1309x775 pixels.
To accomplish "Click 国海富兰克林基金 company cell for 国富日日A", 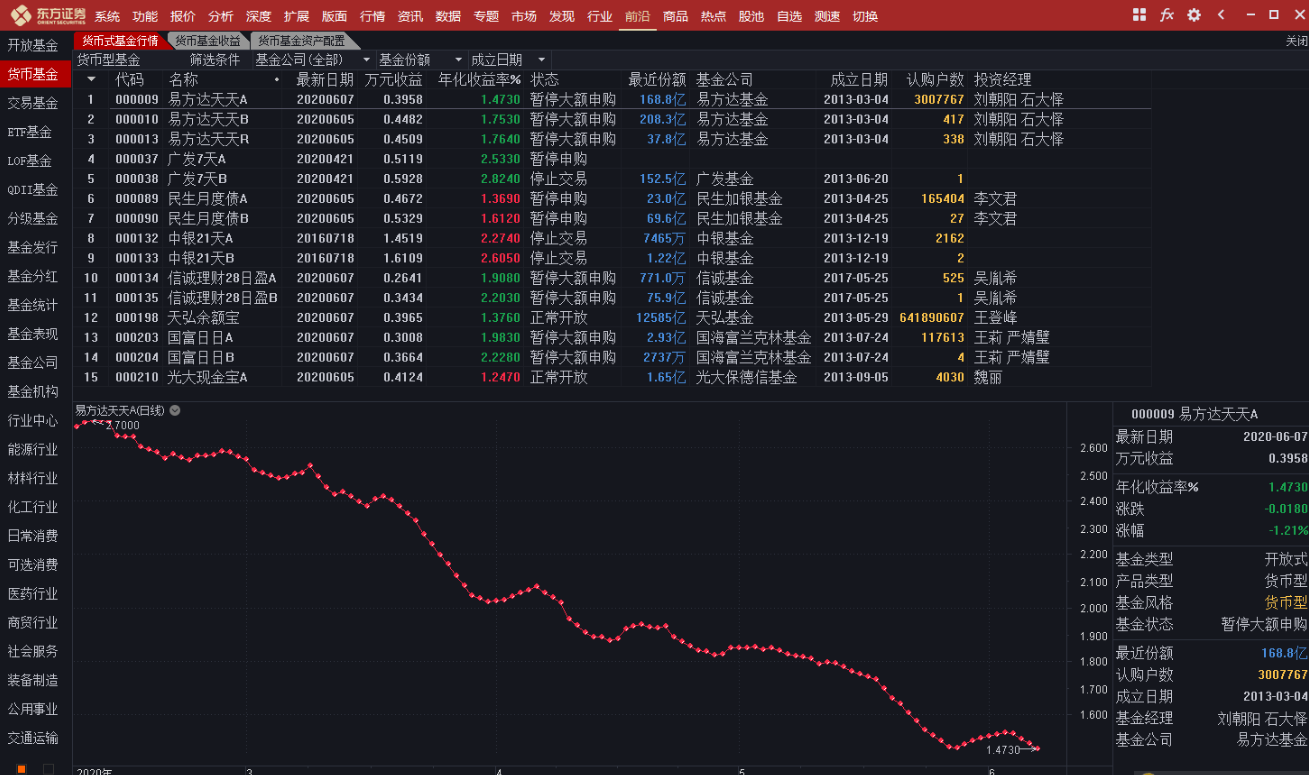I will pyautogui.click(x=754, y=338).
